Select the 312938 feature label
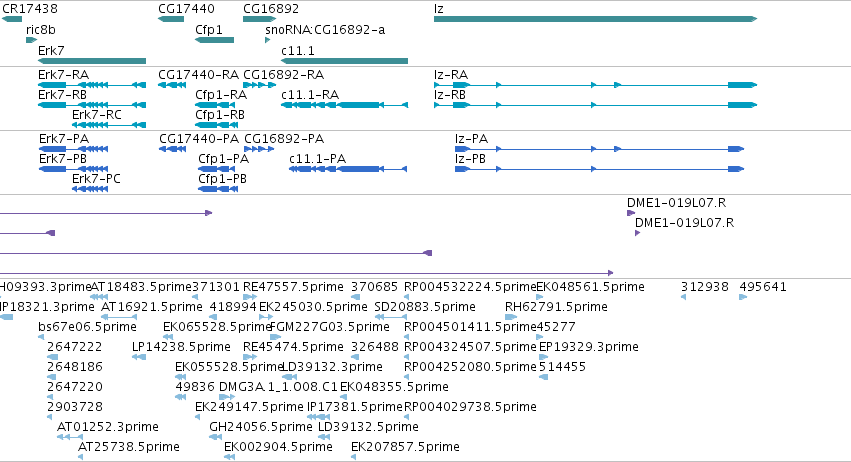The height and width of the screenshot is (462, 851). point(705,287)
